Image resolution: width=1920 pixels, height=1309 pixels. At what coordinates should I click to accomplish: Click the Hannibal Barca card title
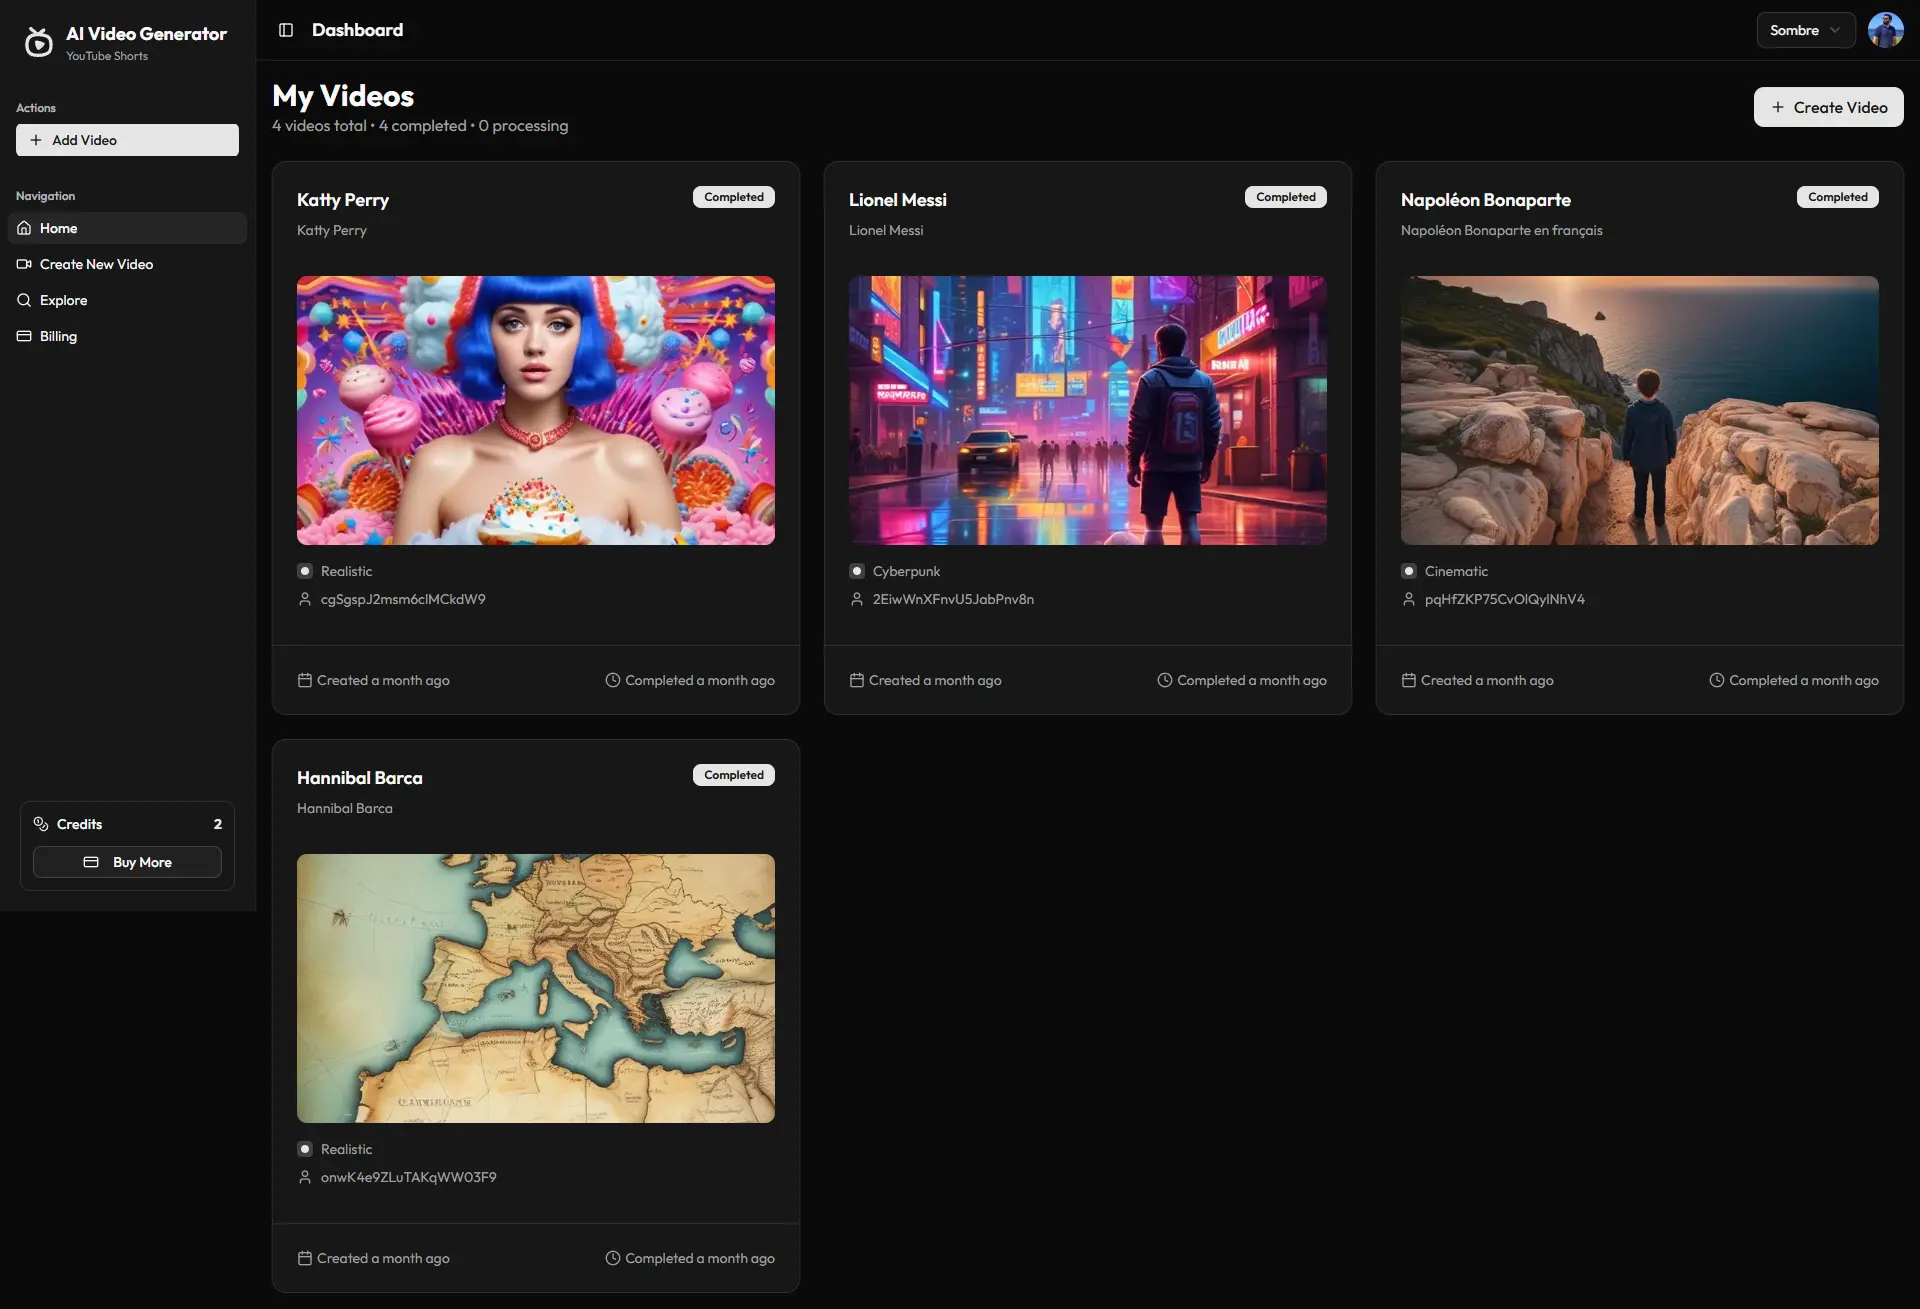tap(360, 778)
